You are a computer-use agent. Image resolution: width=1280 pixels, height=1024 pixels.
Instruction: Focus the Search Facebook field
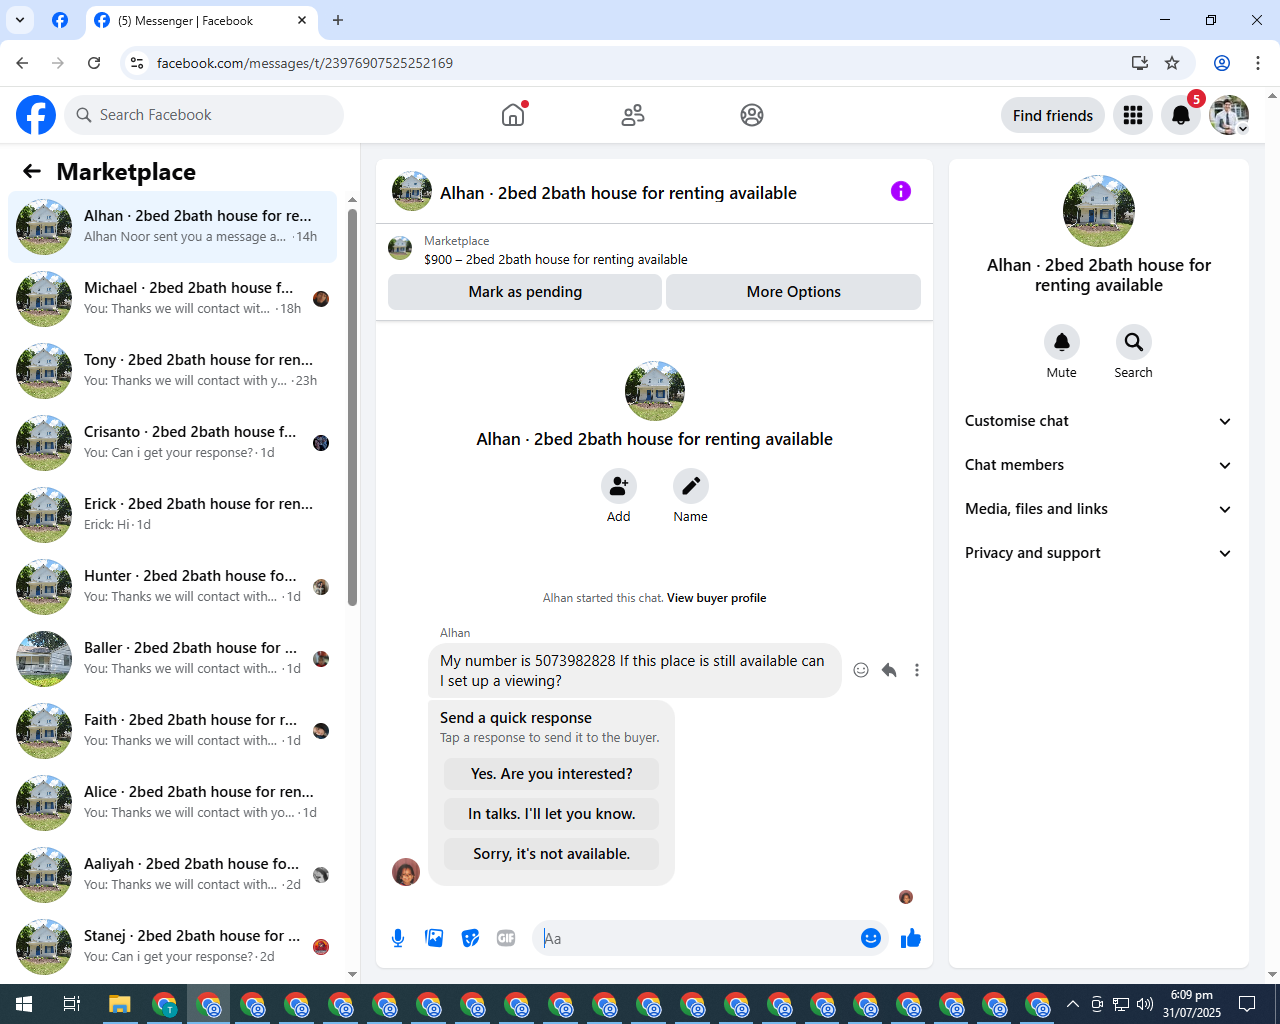point(204,115)
